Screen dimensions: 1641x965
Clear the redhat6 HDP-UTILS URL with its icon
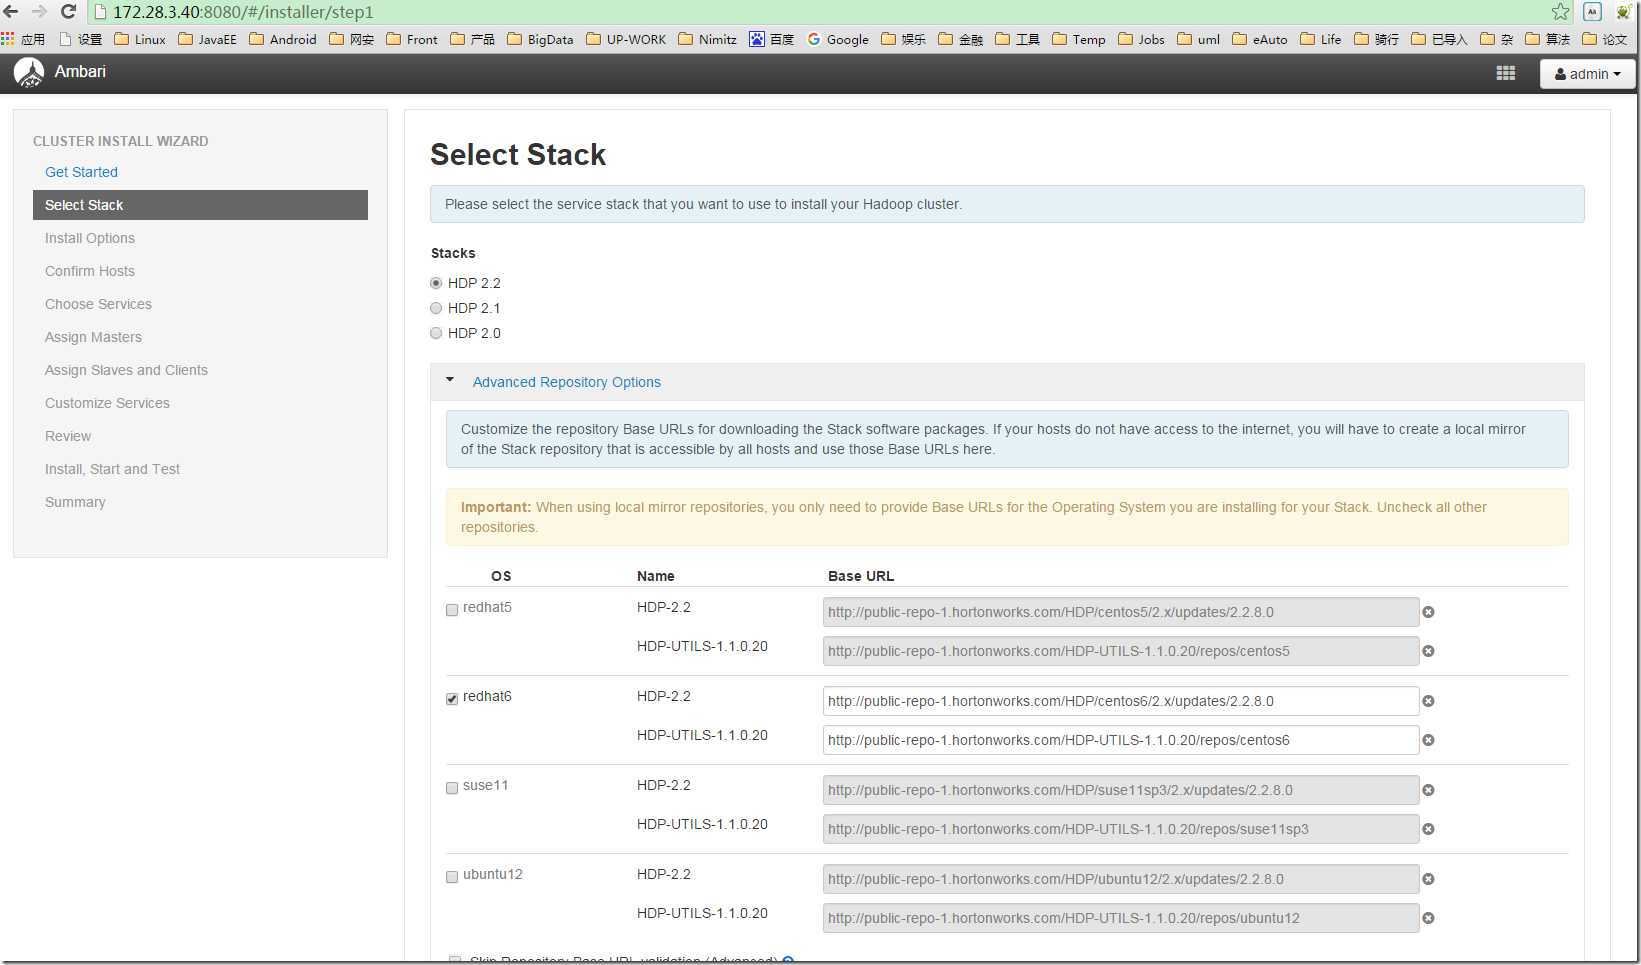click(x=1428, y=740)
